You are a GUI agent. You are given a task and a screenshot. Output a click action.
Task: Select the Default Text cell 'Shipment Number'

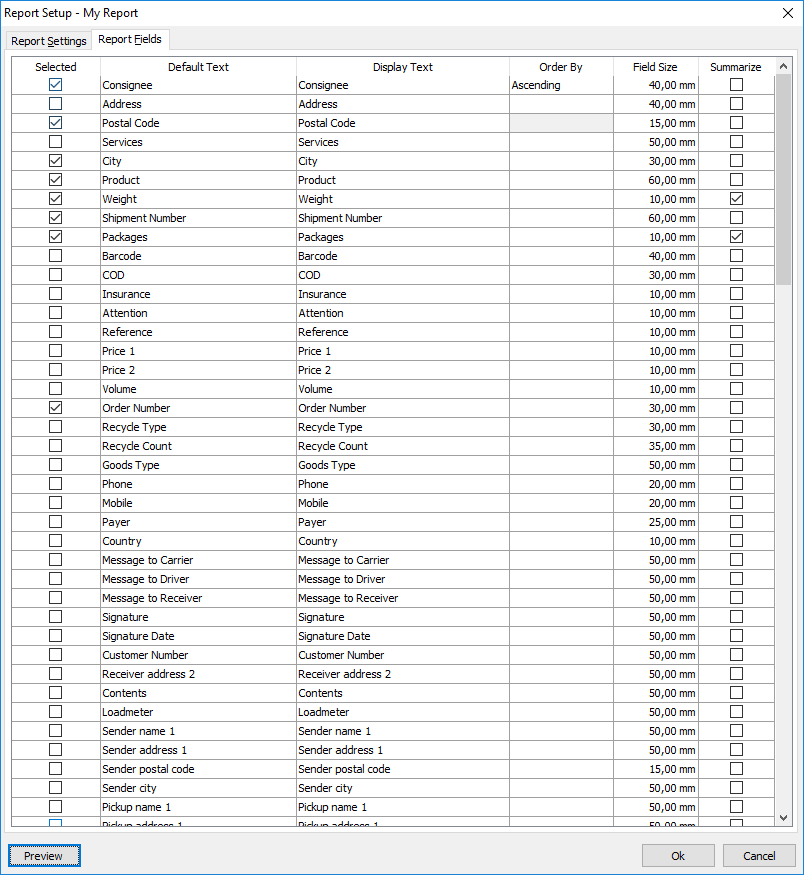pos(199,218)
